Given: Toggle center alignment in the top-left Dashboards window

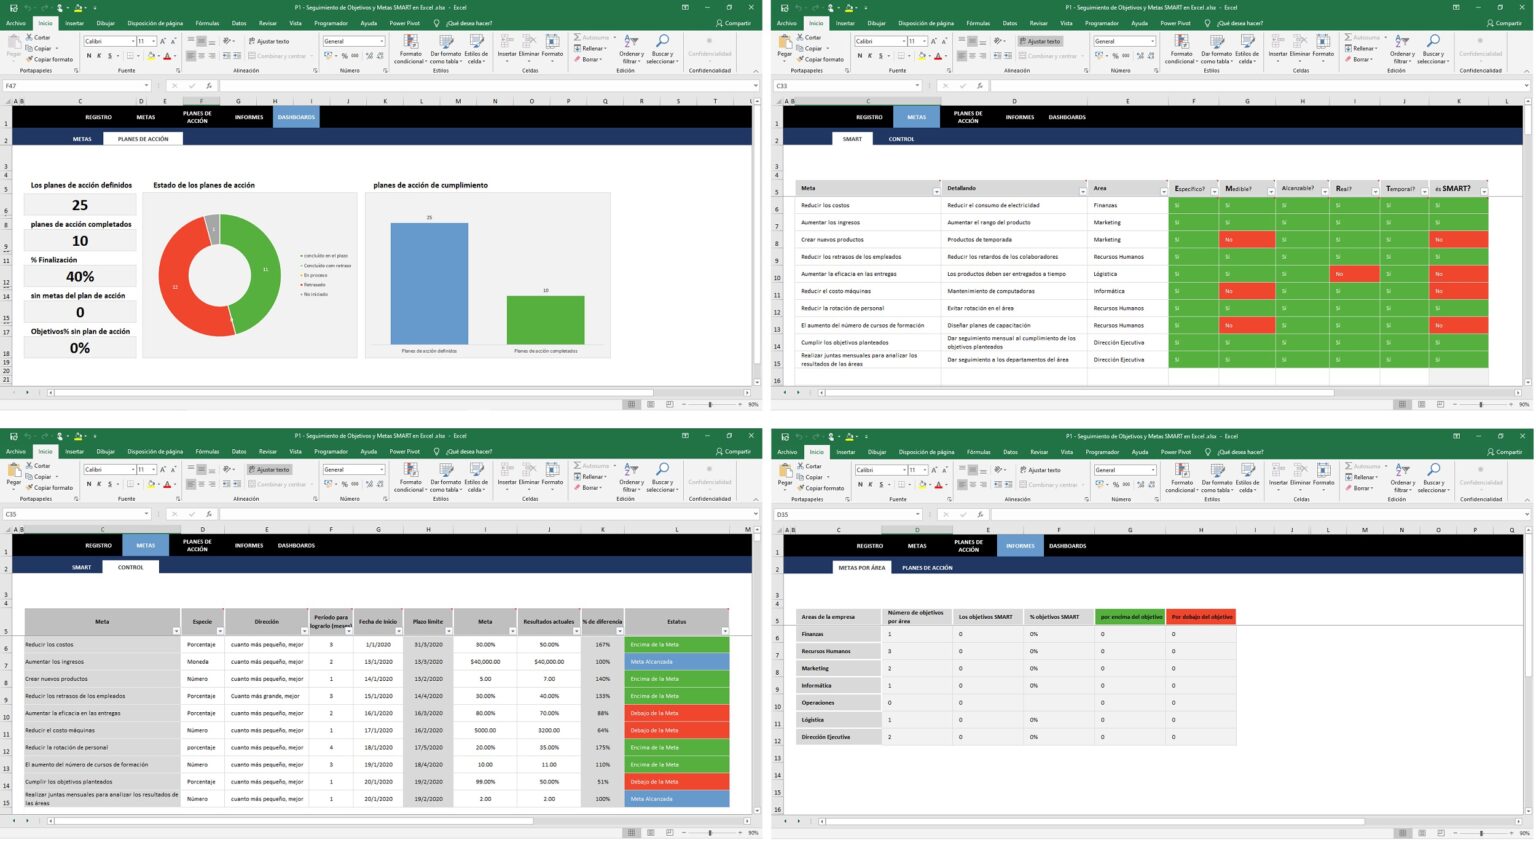Looking at the screenshot, I should tap(201, 56).
